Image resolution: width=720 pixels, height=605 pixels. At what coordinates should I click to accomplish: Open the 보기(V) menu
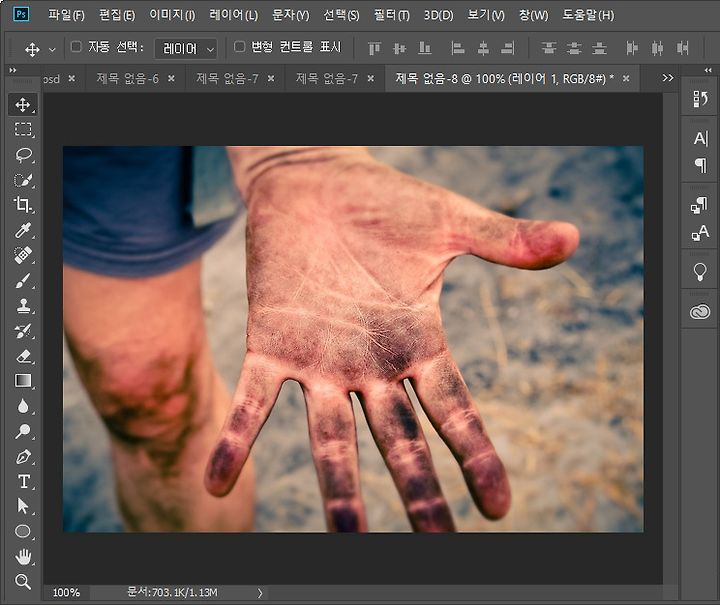click(486, 15)
